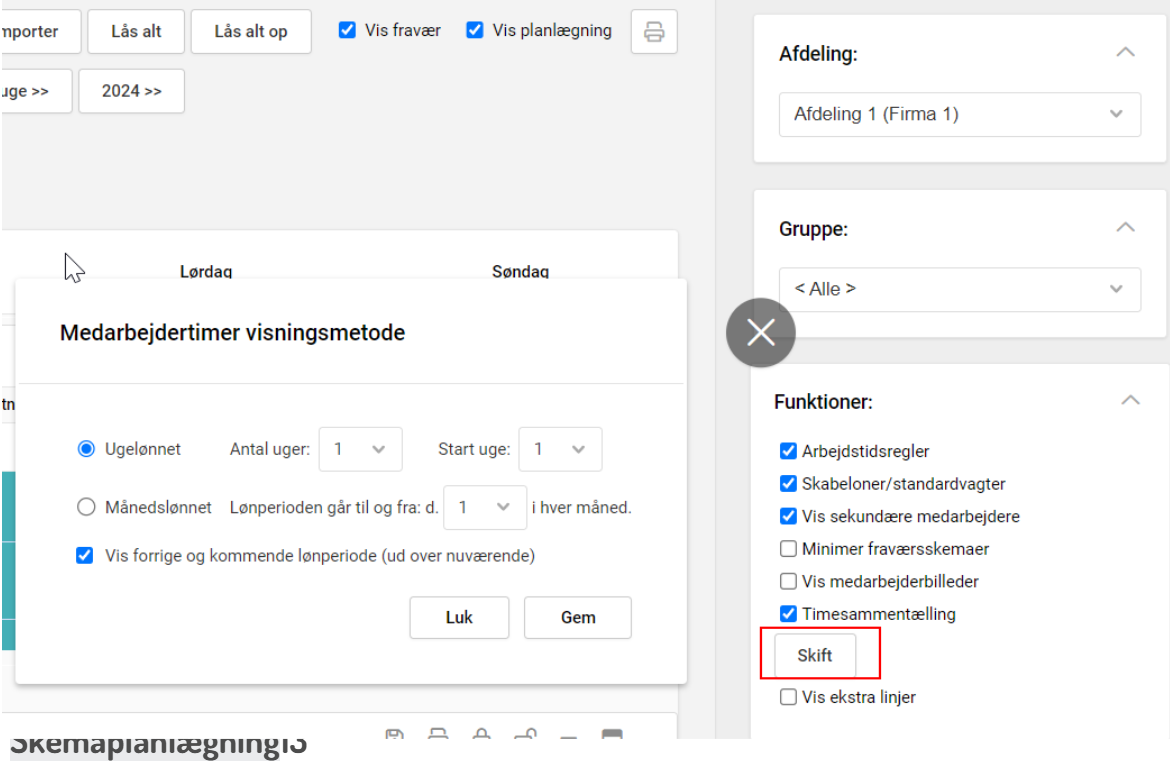1170x763 pixels.
Task: Select the Månedslønnet radio button
Action: [x=86, y=507]
